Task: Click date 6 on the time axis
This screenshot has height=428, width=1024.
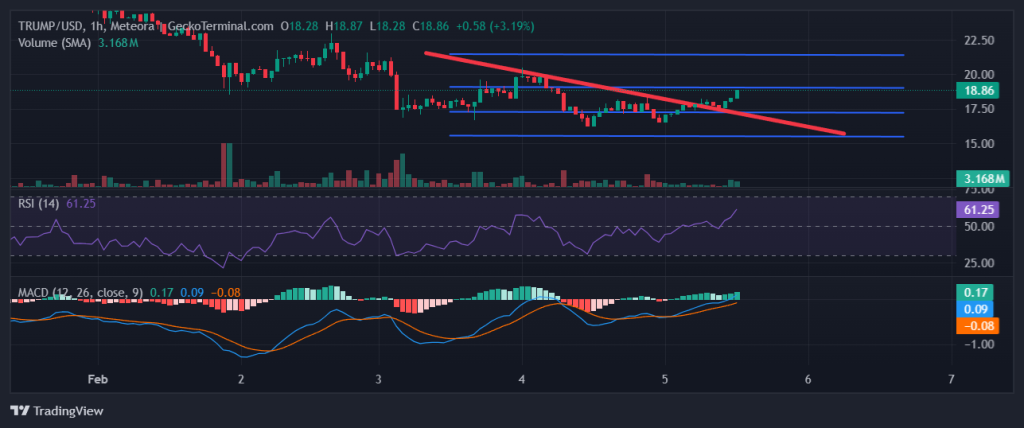Action: [x=808, y=380]
